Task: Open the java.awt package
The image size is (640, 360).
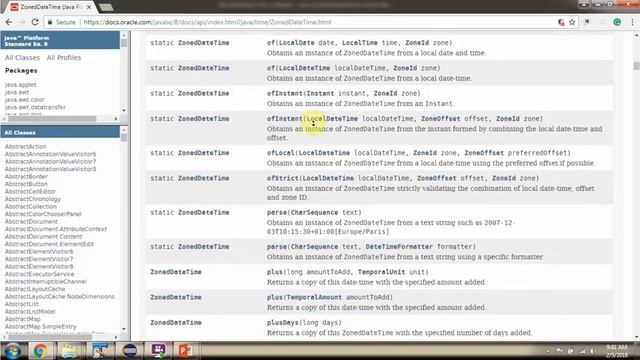Action: pyautogui.click(x=17, y=92)
